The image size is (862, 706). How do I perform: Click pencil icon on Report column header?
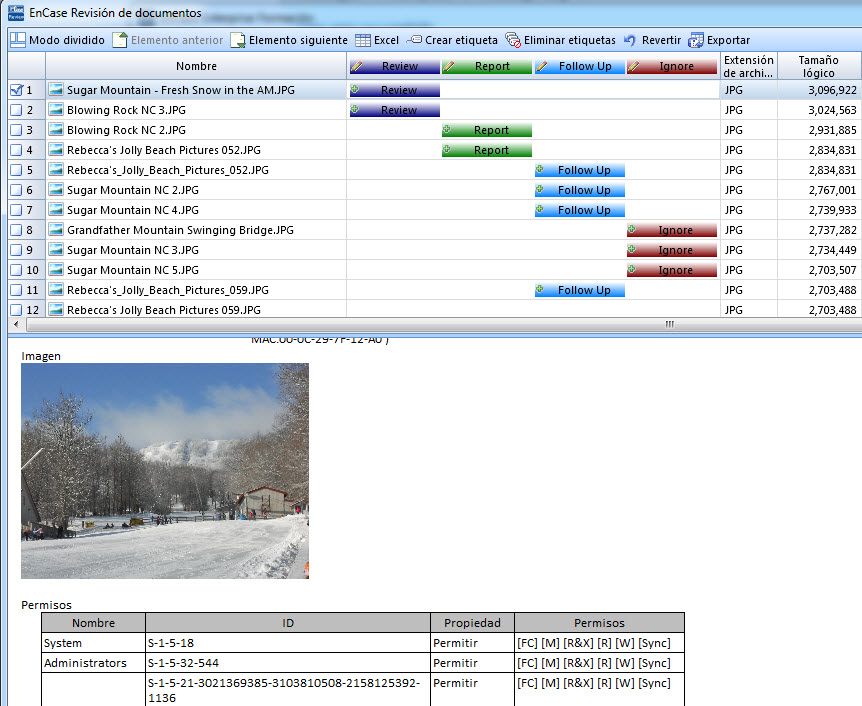(x=449, y=67)
